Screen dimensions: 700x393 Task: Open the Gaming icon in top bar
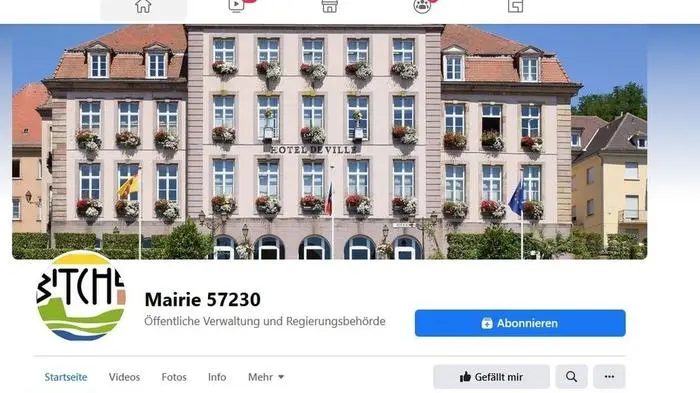coord(515,6)
